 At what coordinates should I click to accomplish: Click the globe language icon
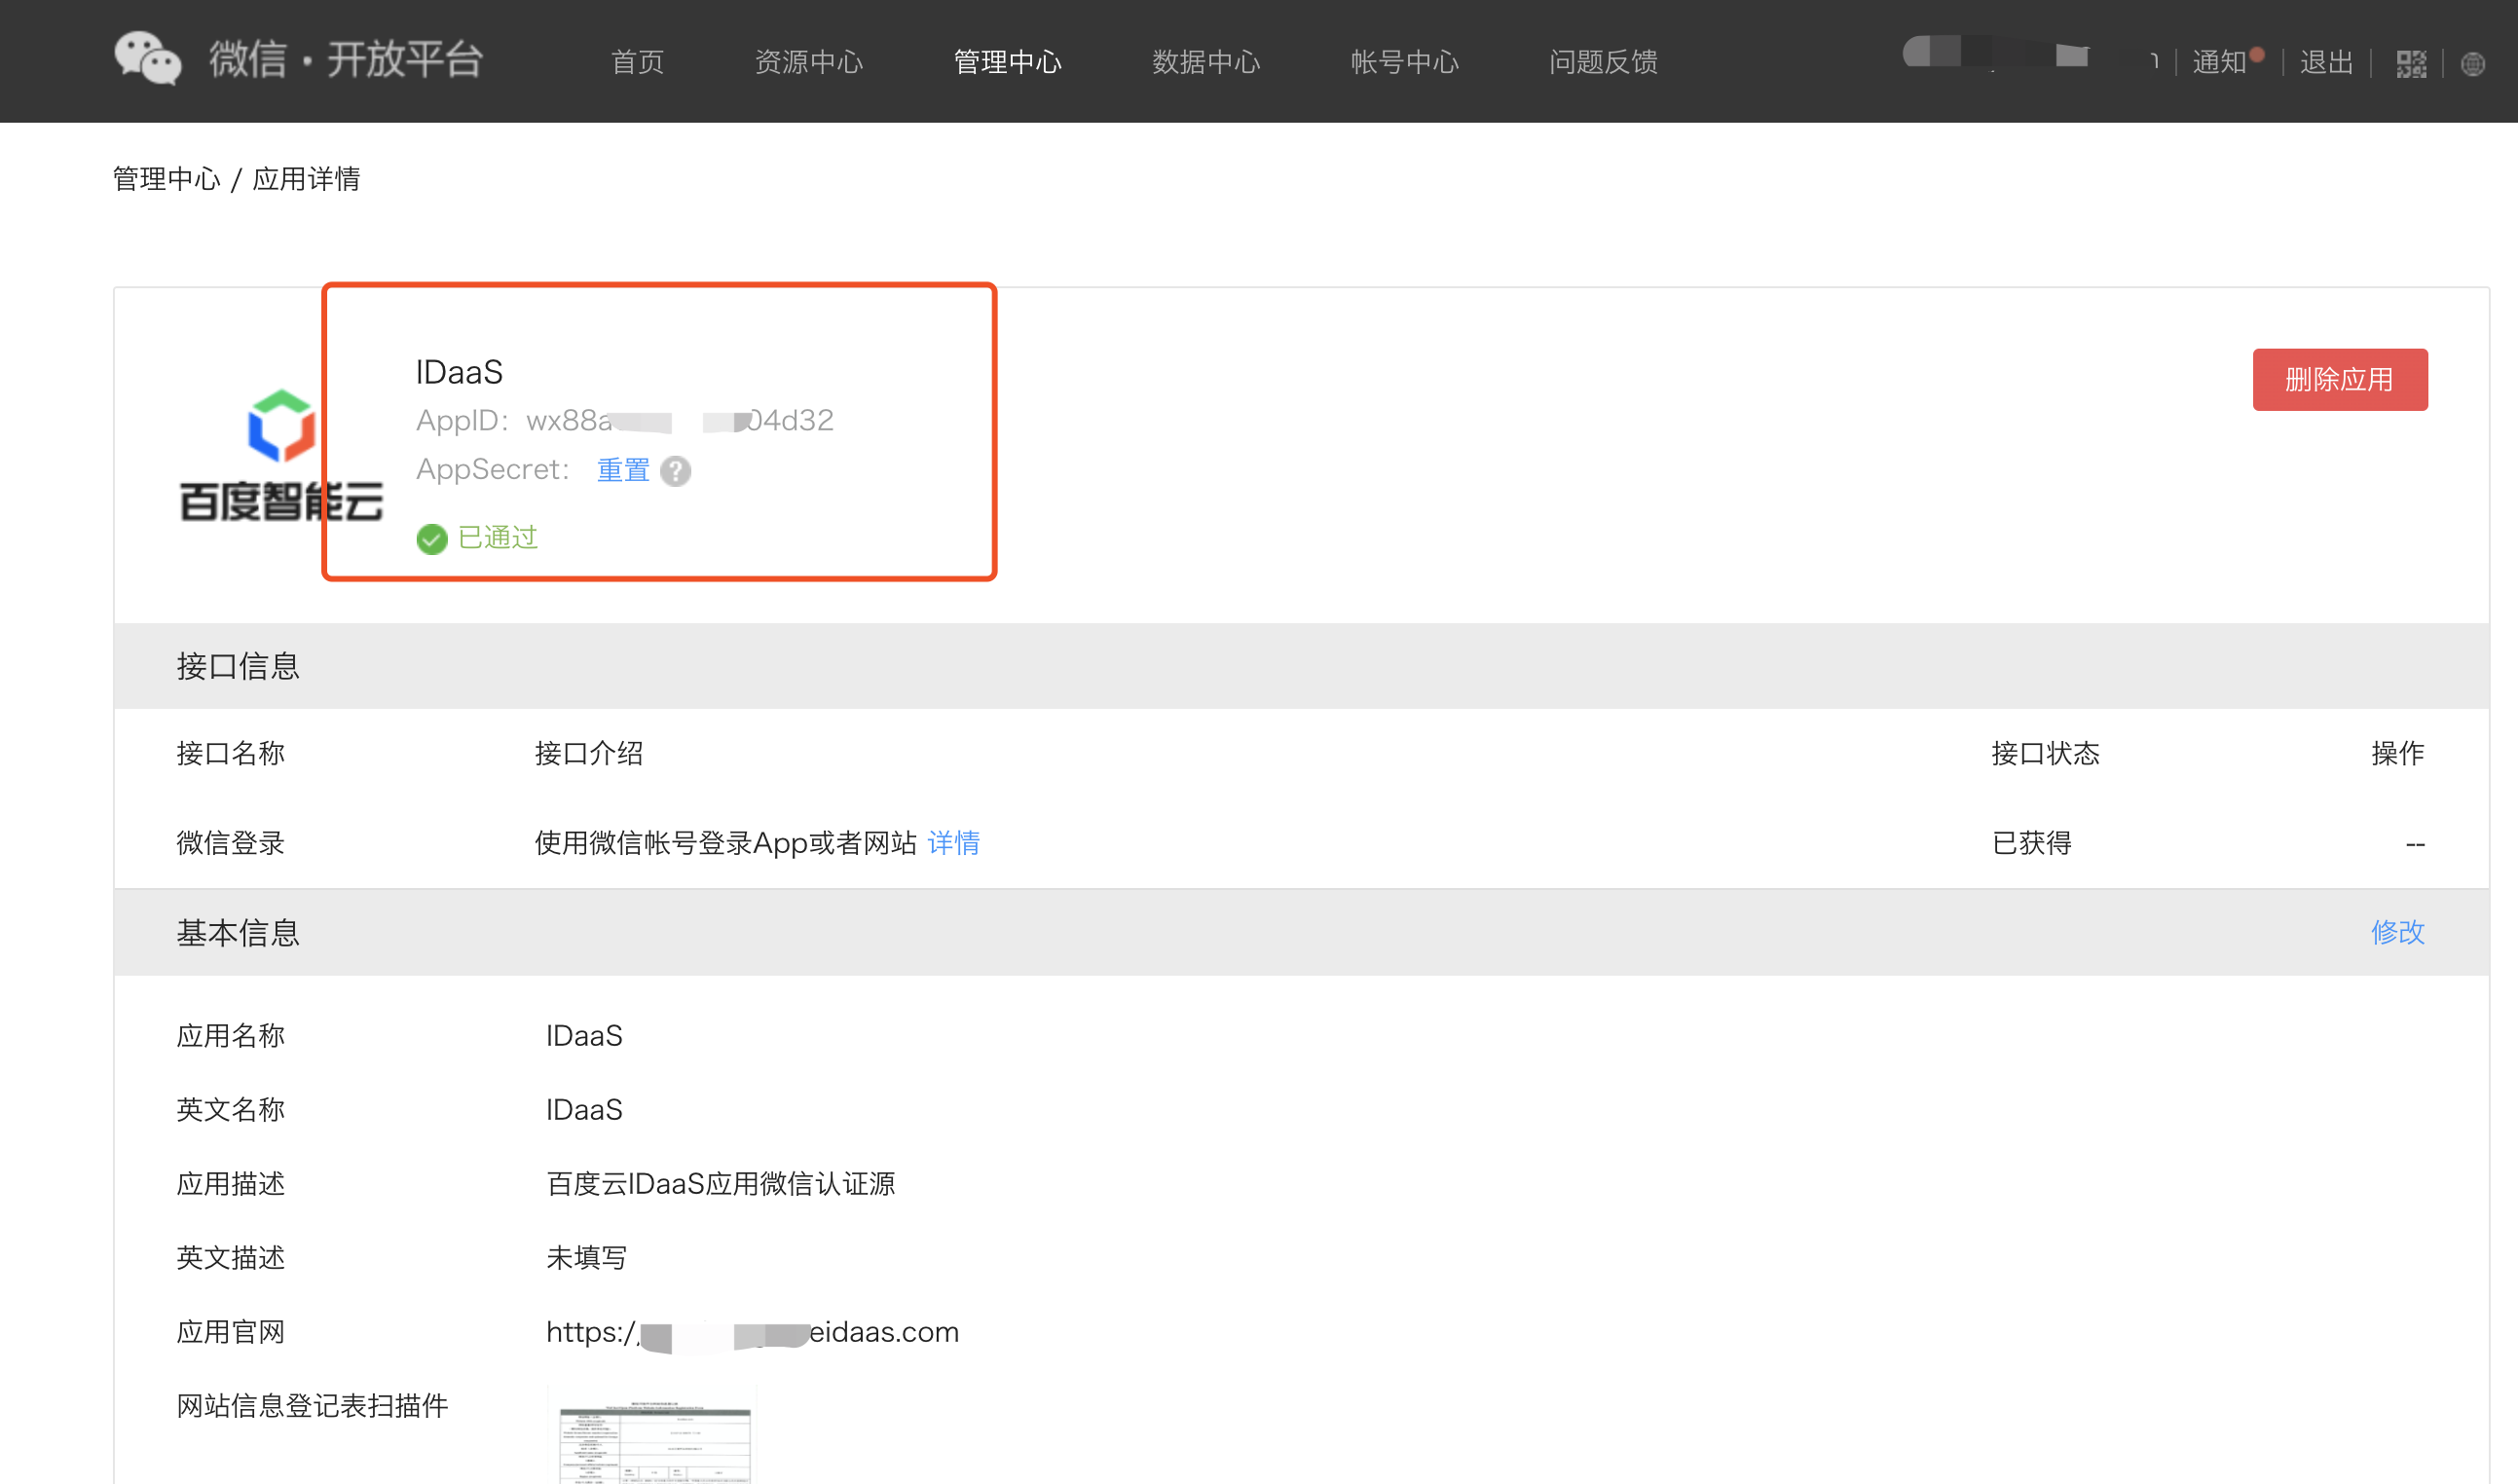click(x=2472, y=64)
